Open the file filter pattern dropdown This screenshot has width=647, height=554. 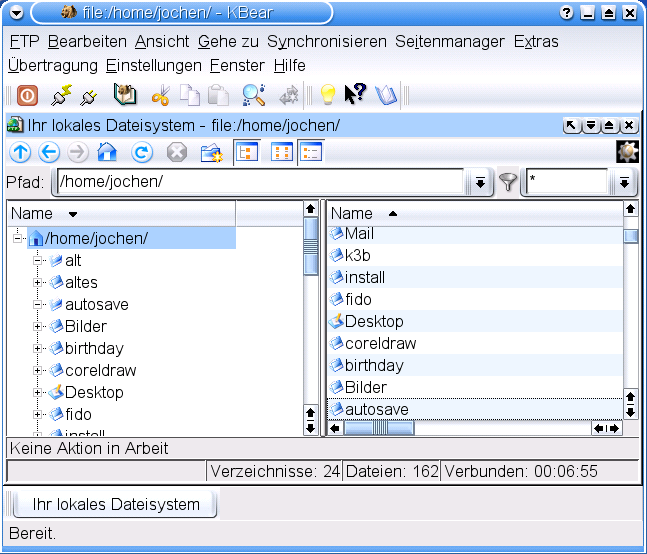click(x=624, y=183)
